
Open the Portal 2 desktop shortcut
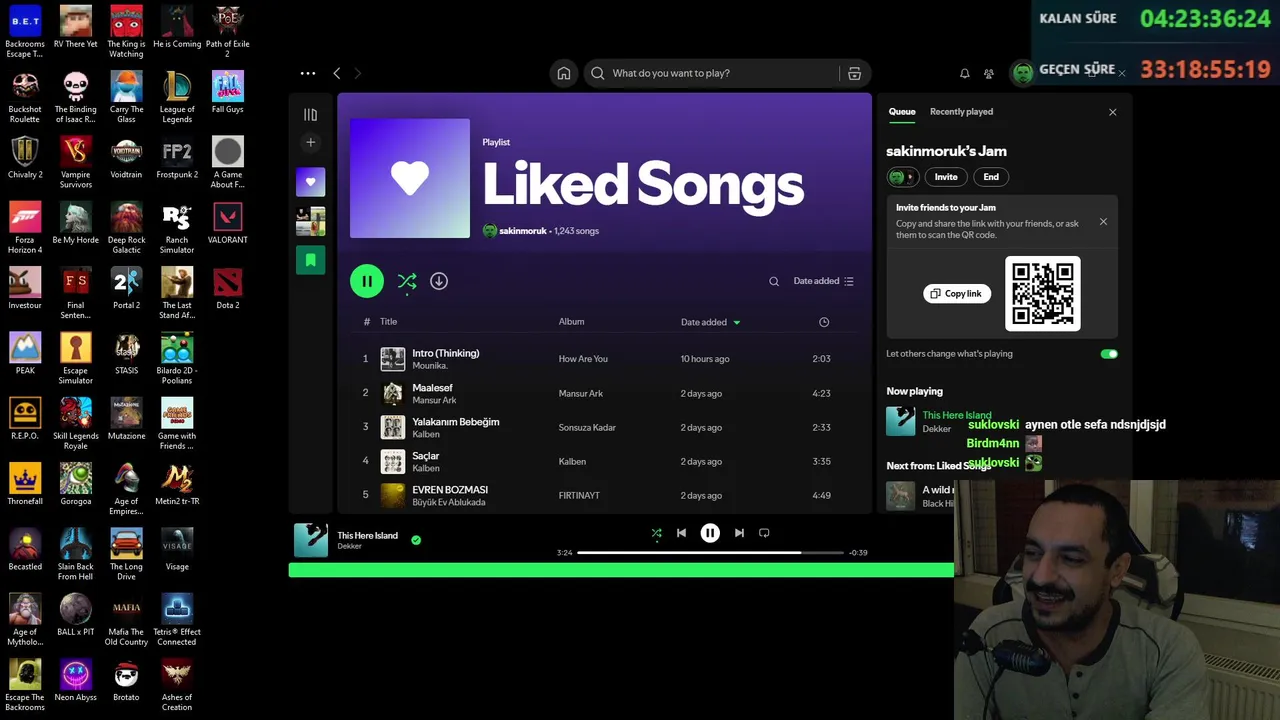[126, 288]
